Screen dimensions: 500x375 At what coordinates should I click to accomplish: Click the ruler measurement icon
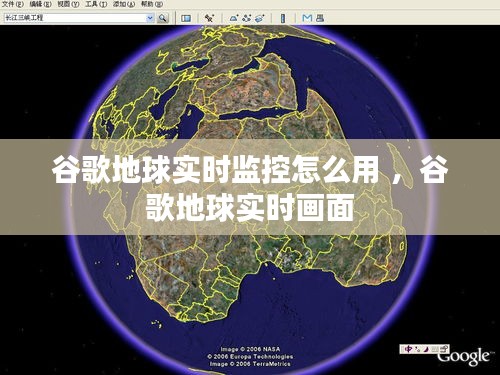[x=283, y=18]
